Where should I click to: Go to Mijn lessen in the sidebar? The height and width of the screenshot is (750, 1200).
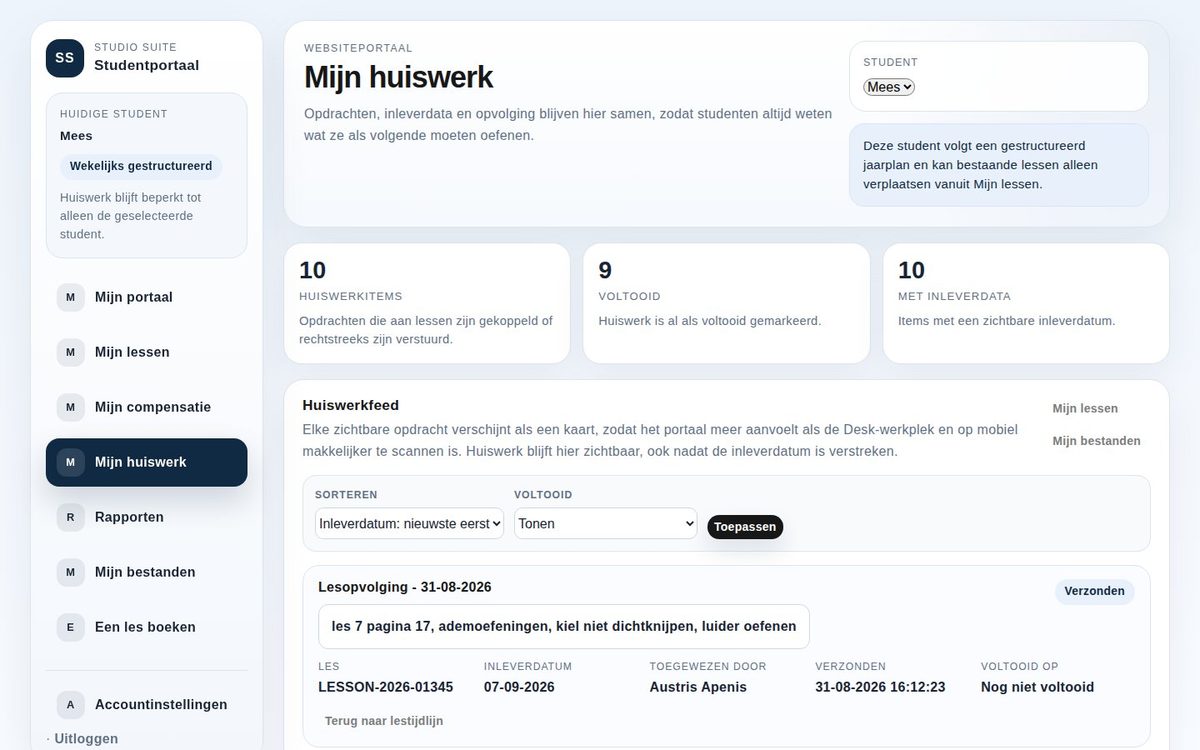(147, 352)
